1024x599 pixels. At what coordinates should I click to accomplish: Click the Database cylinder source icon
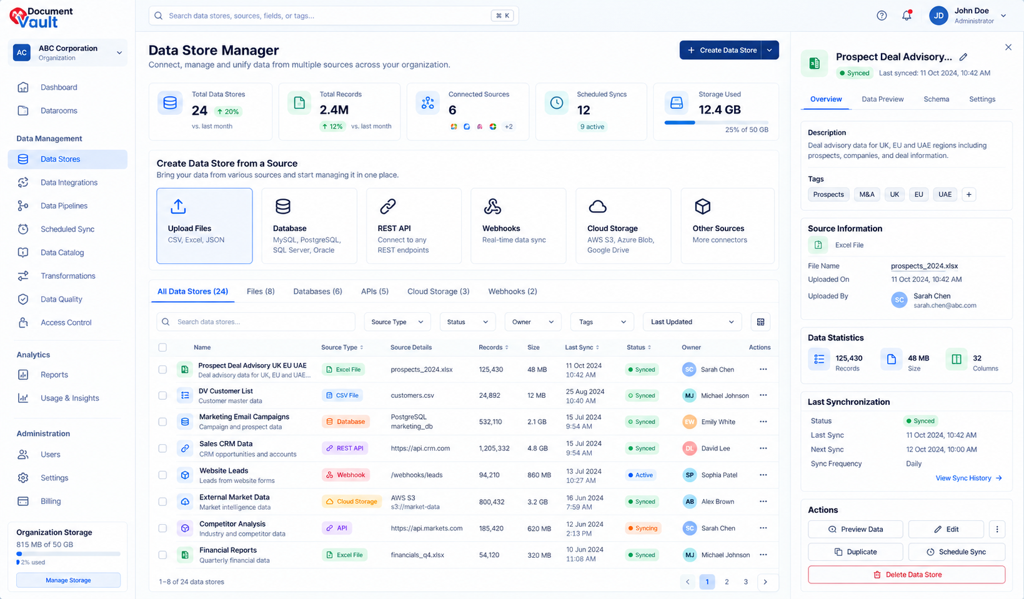tap(283, 206)
